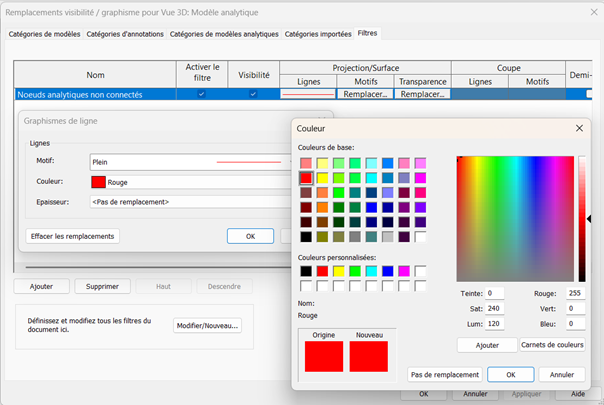Choose the bright magenta swatch in basic colors

tap(420, 178)
